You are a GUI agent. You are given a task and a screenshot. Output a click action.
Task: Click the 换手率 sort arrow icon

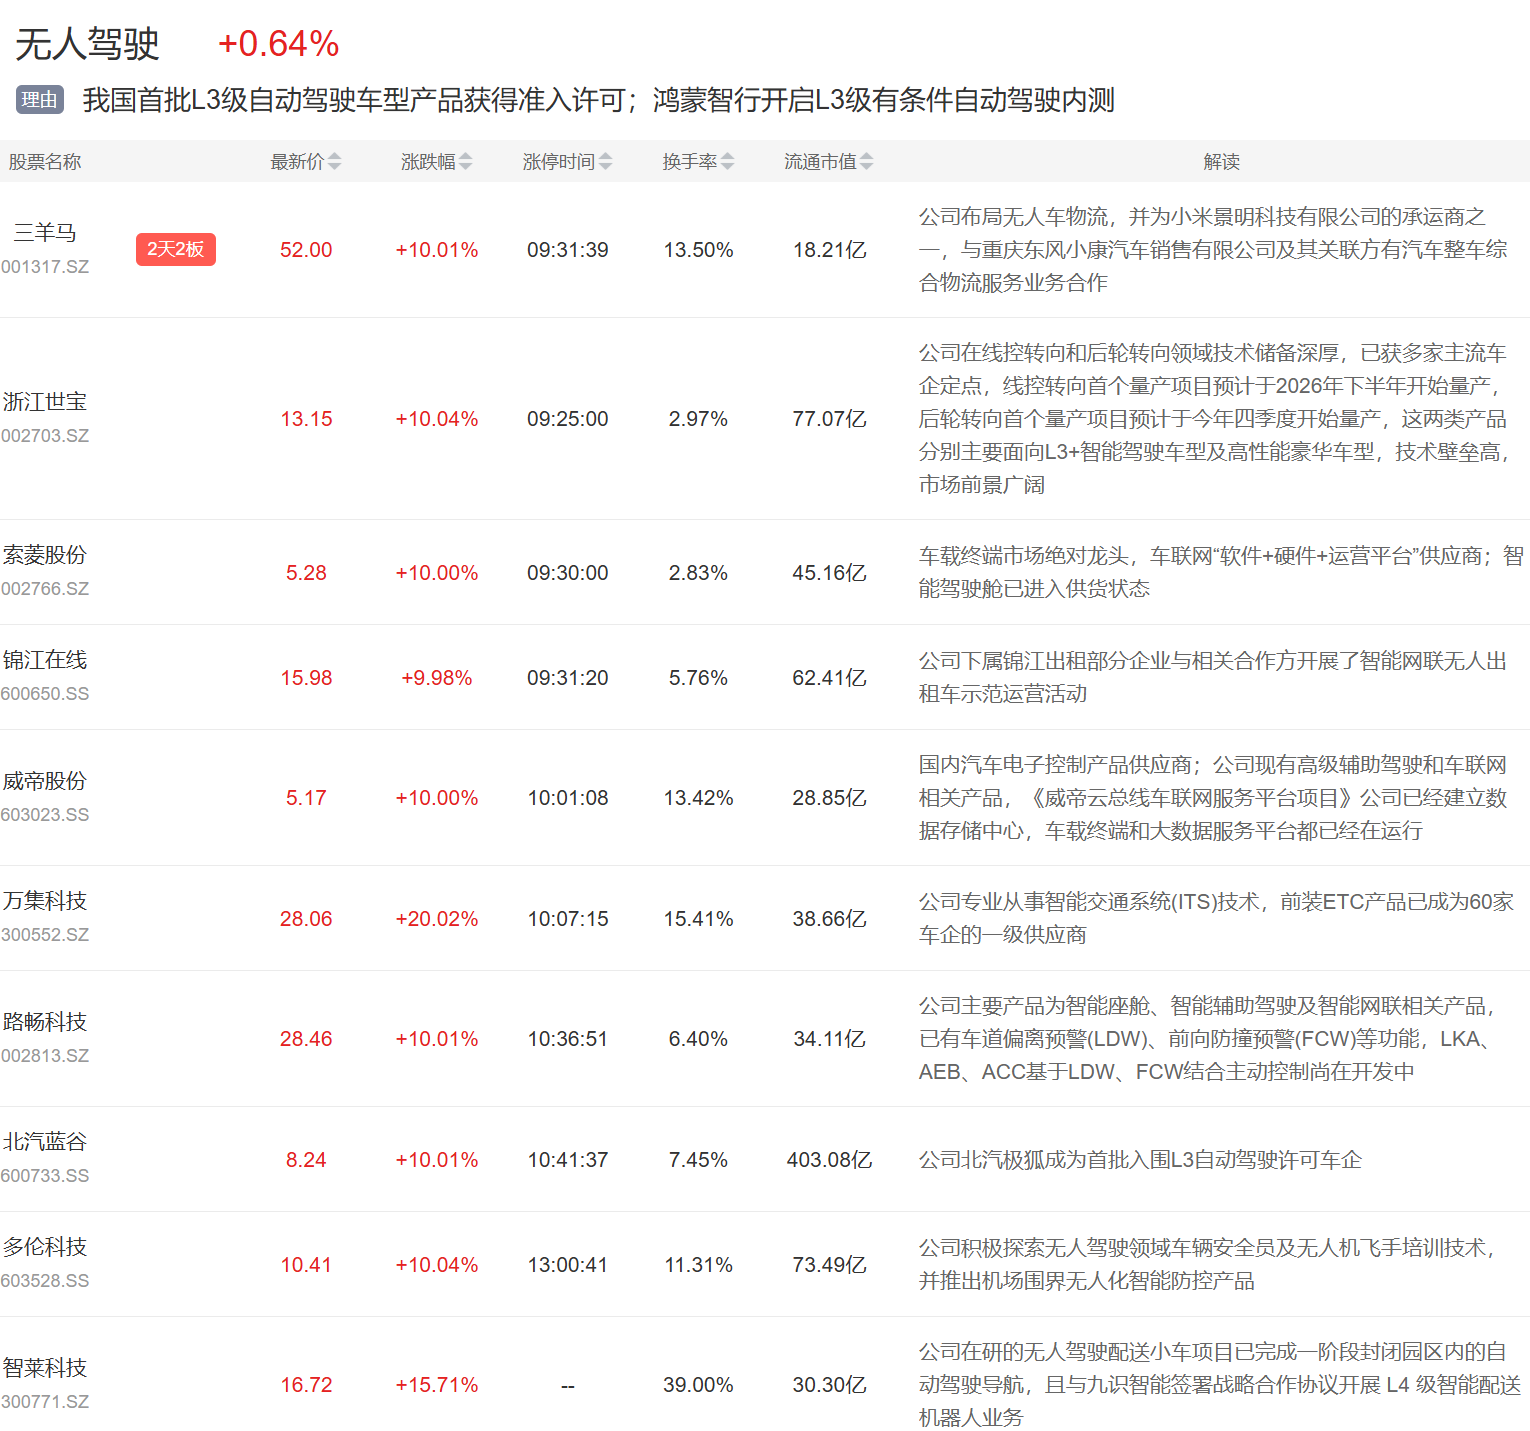[727, 161]
